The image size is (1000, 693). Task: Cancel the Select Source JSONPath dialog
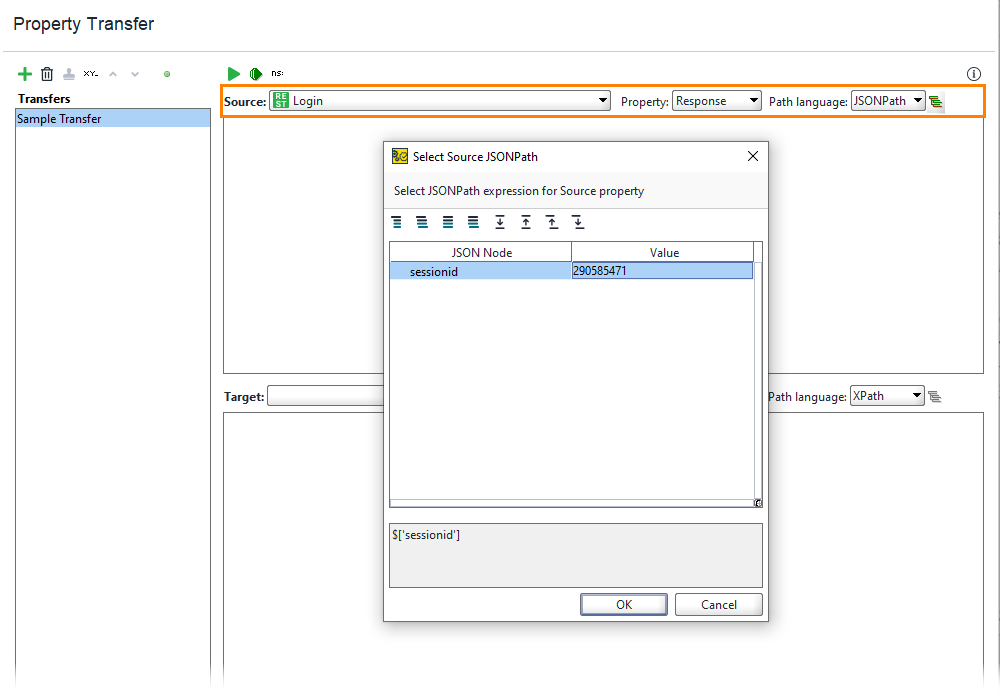point(718,604)
